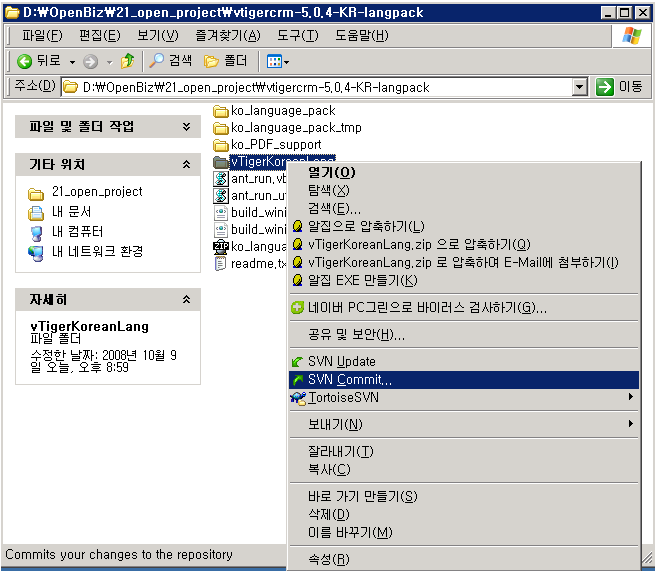Click the address bar path field
This screenshot has height=572, width=656.
pos(318,87)
